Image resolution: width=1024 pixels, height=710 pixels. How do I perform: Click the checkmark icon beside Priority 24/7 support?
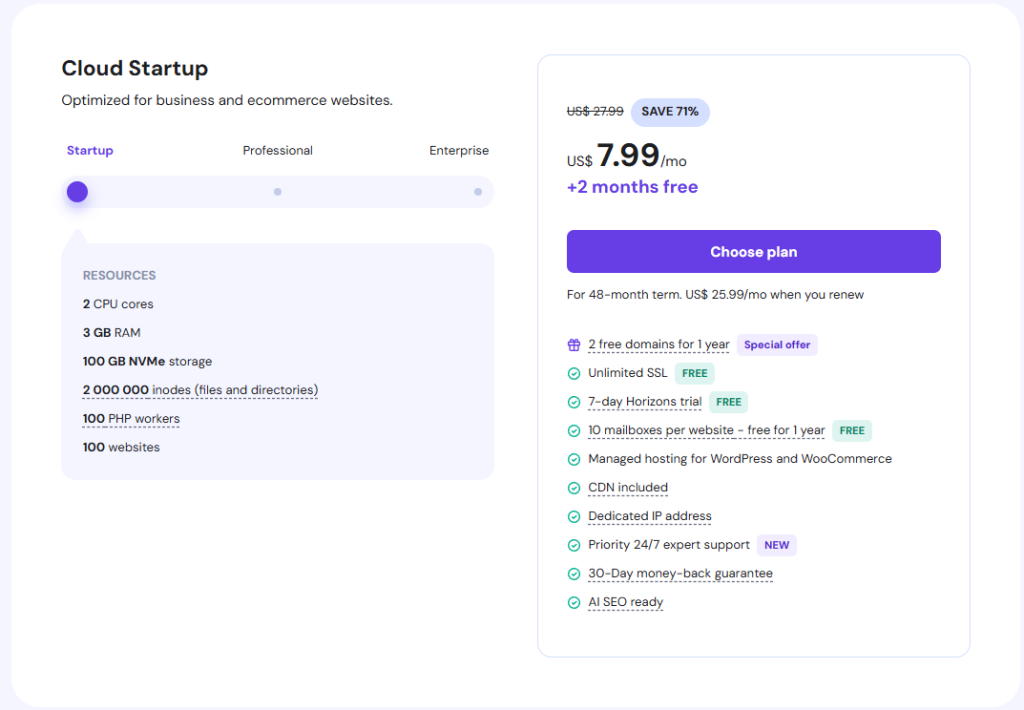point(574,545)
